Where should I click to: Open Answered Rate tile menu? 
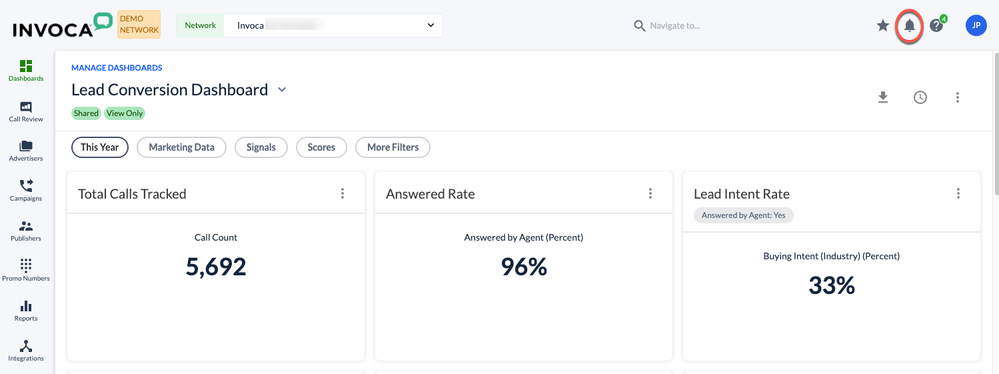(650, 193)
